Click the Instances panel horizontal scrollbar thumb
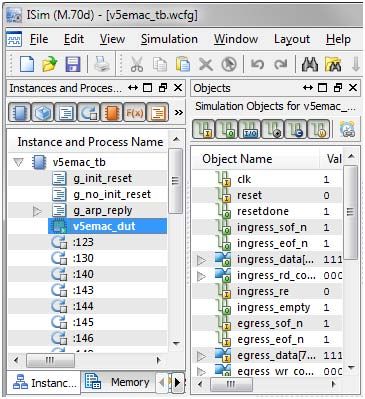 [x=50, y=360]
